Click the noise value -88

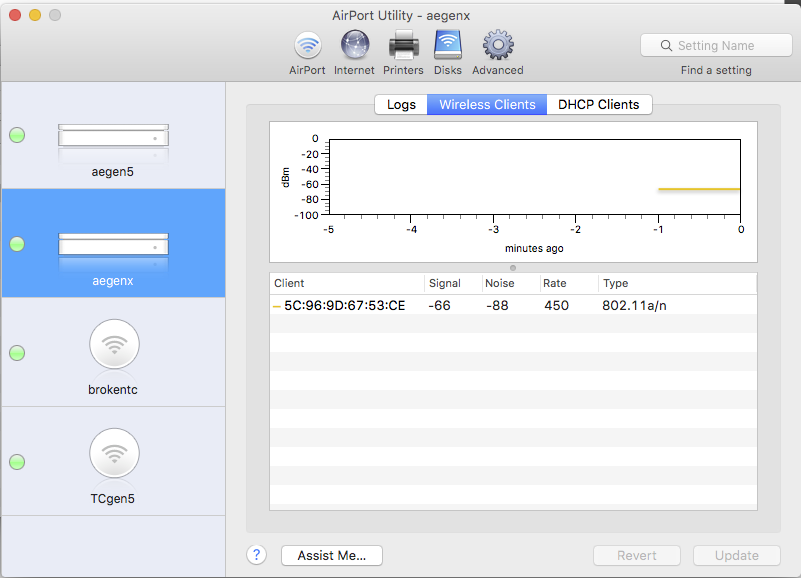[497, 305]
